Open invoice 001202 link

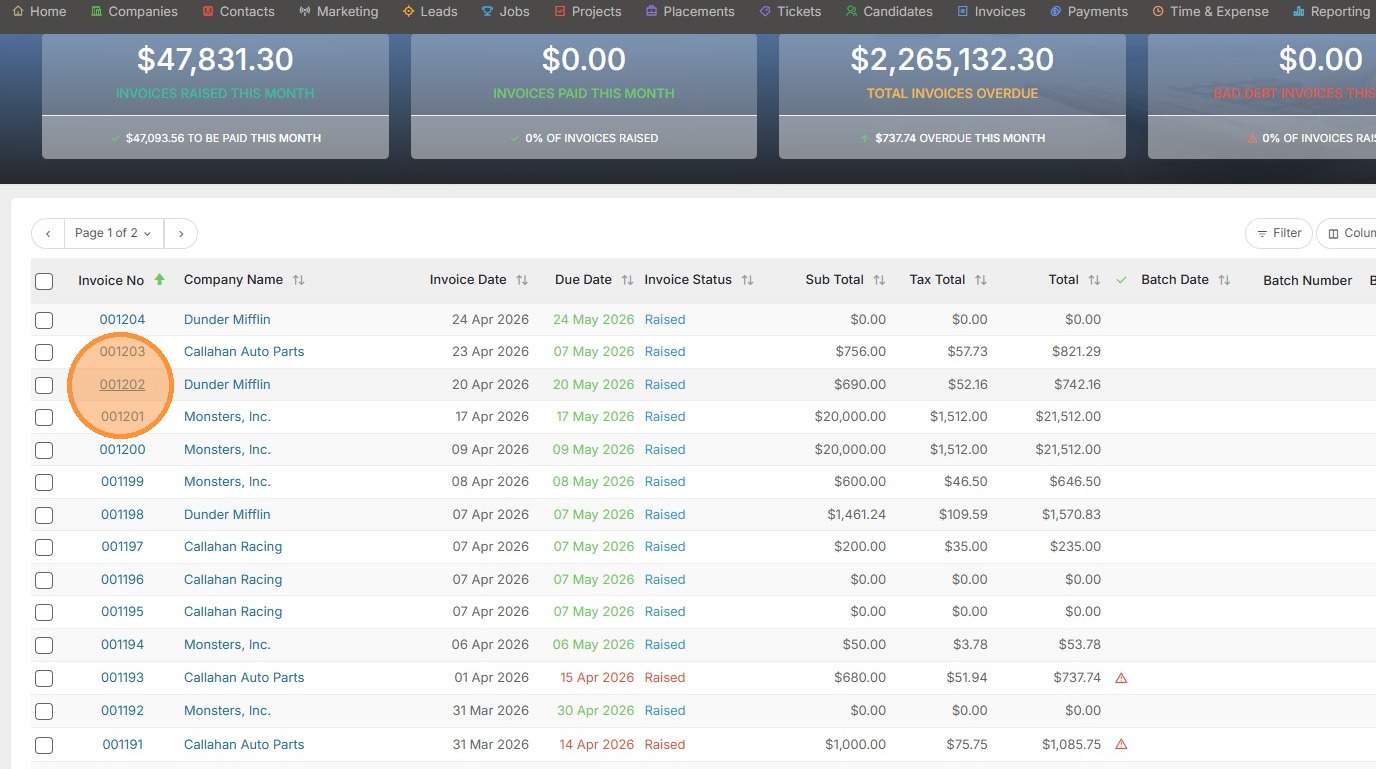pyautogui.click(x=122, y=385)
